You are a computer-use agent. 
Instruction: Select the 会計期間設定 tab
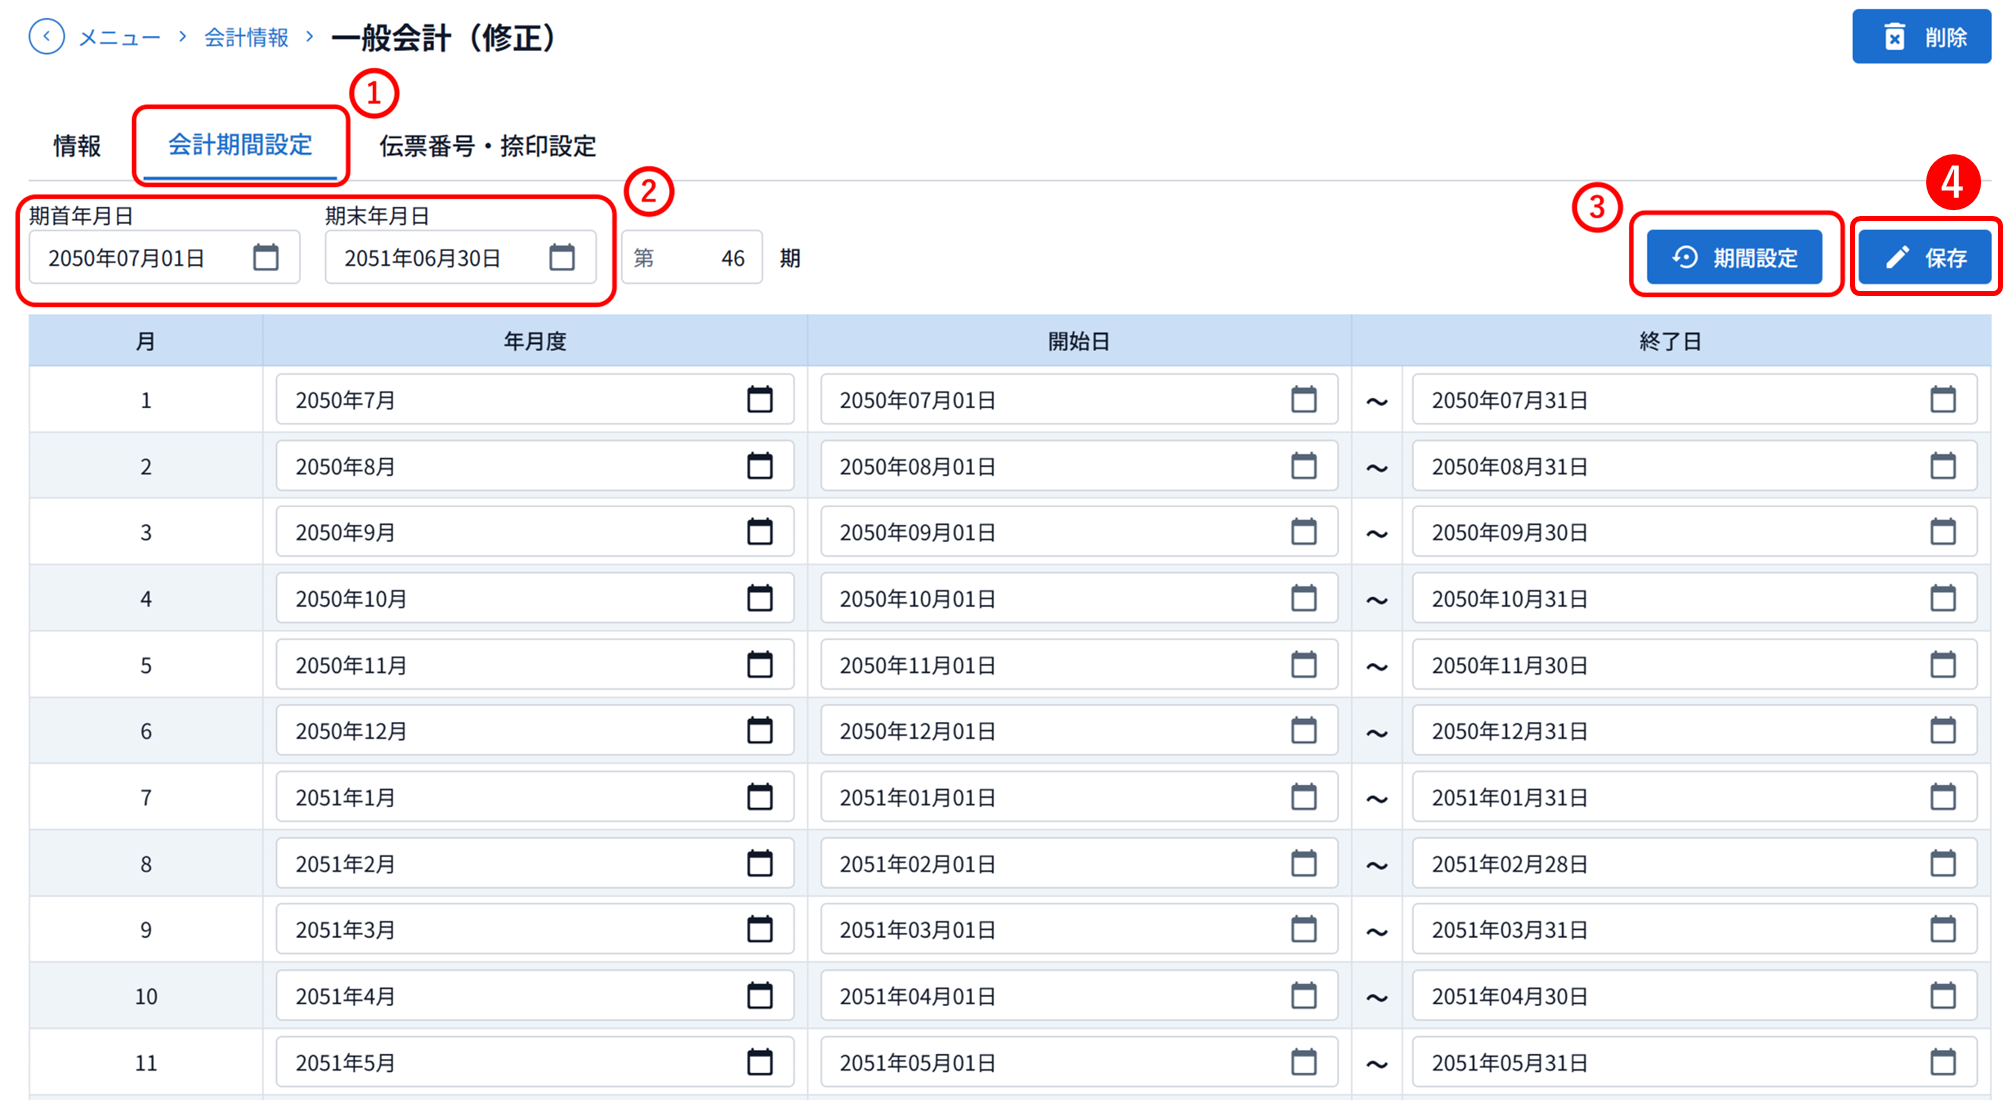click(240, 145)
